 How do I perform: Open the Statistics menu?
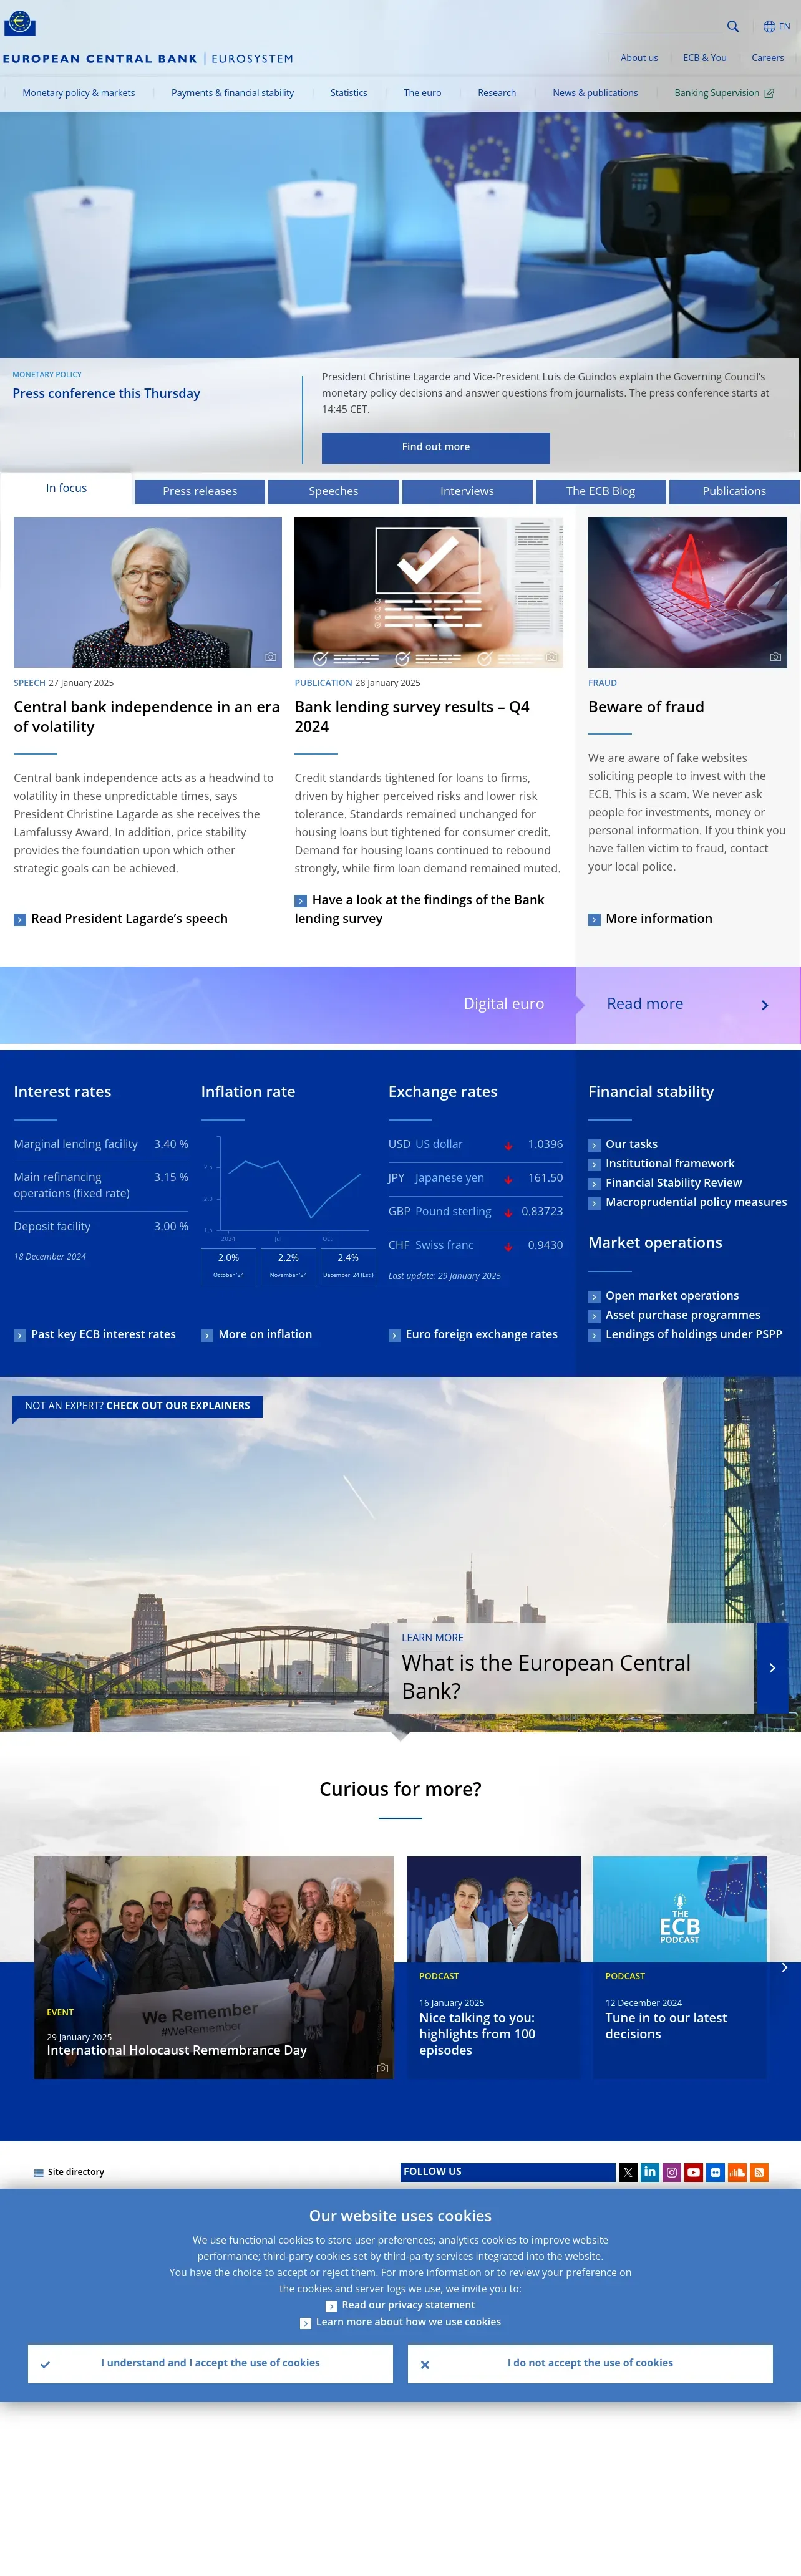[x=349, y=93]
